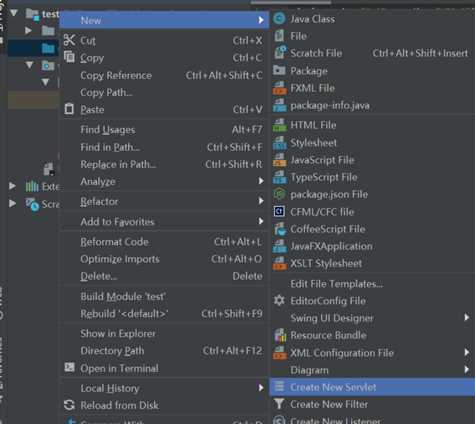Click the EditorConfig gear icon
The width and height of the screenshot is (475, 424).
[x=279, y=300]
